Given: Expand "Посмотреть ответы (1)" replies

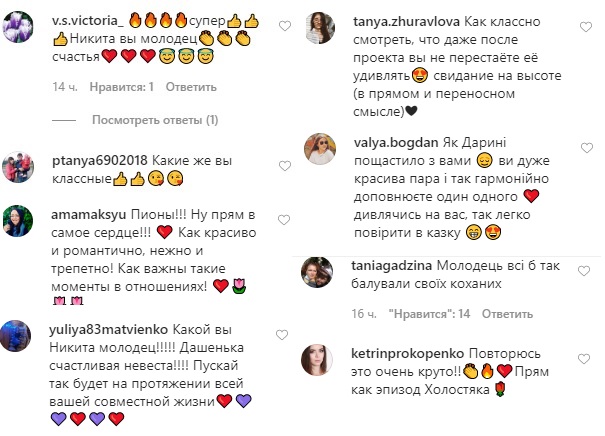Looking at the screenshot, I should coord(154,121).
